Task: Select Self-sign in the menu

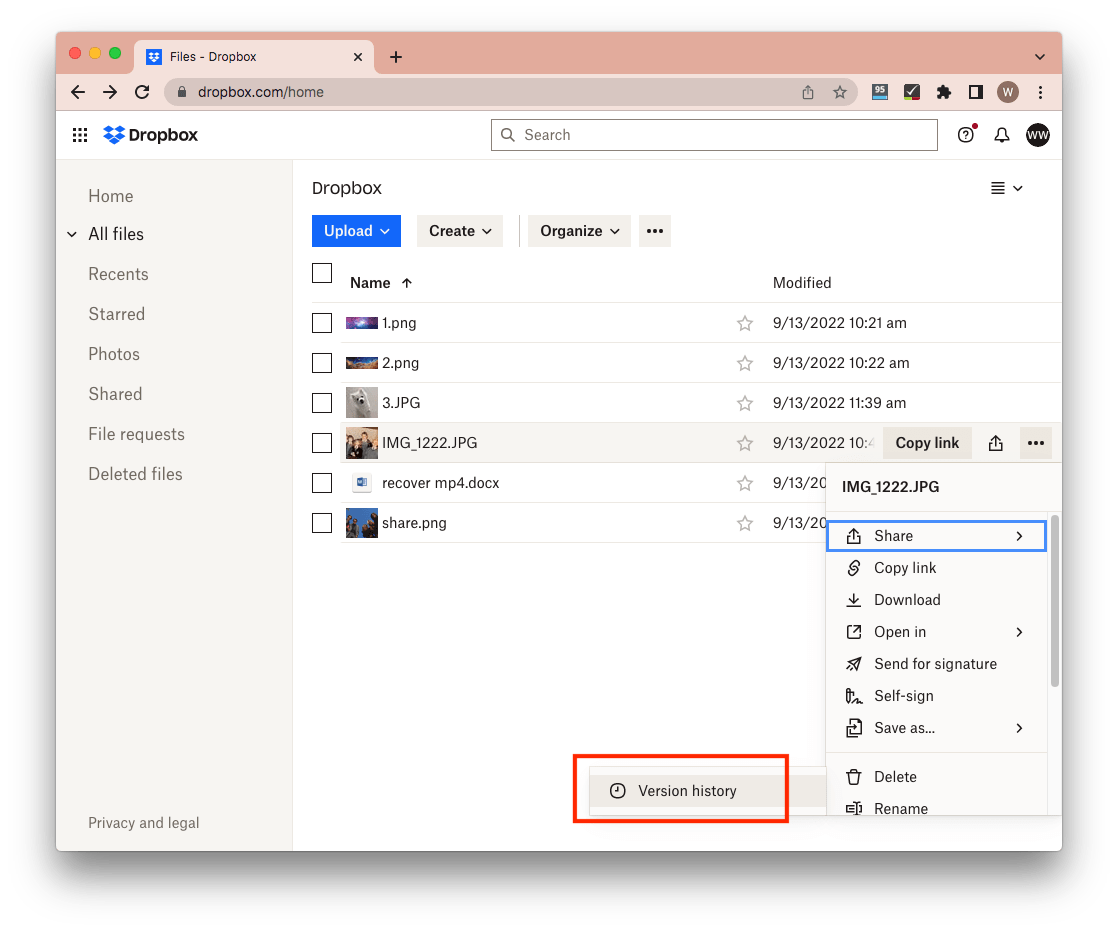Action: (936, 696)
